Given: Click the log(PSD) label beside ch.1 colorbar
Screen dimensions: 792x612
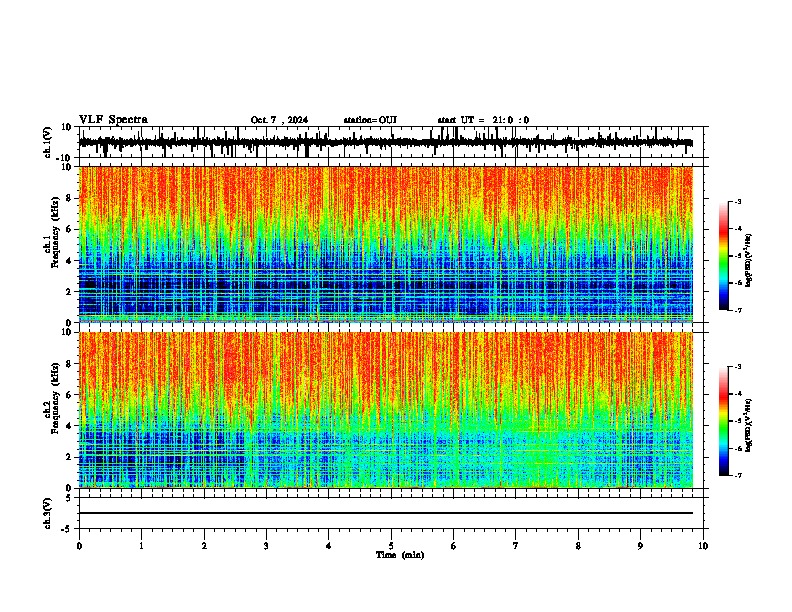Looking at the screenshot, I should 748,260.
